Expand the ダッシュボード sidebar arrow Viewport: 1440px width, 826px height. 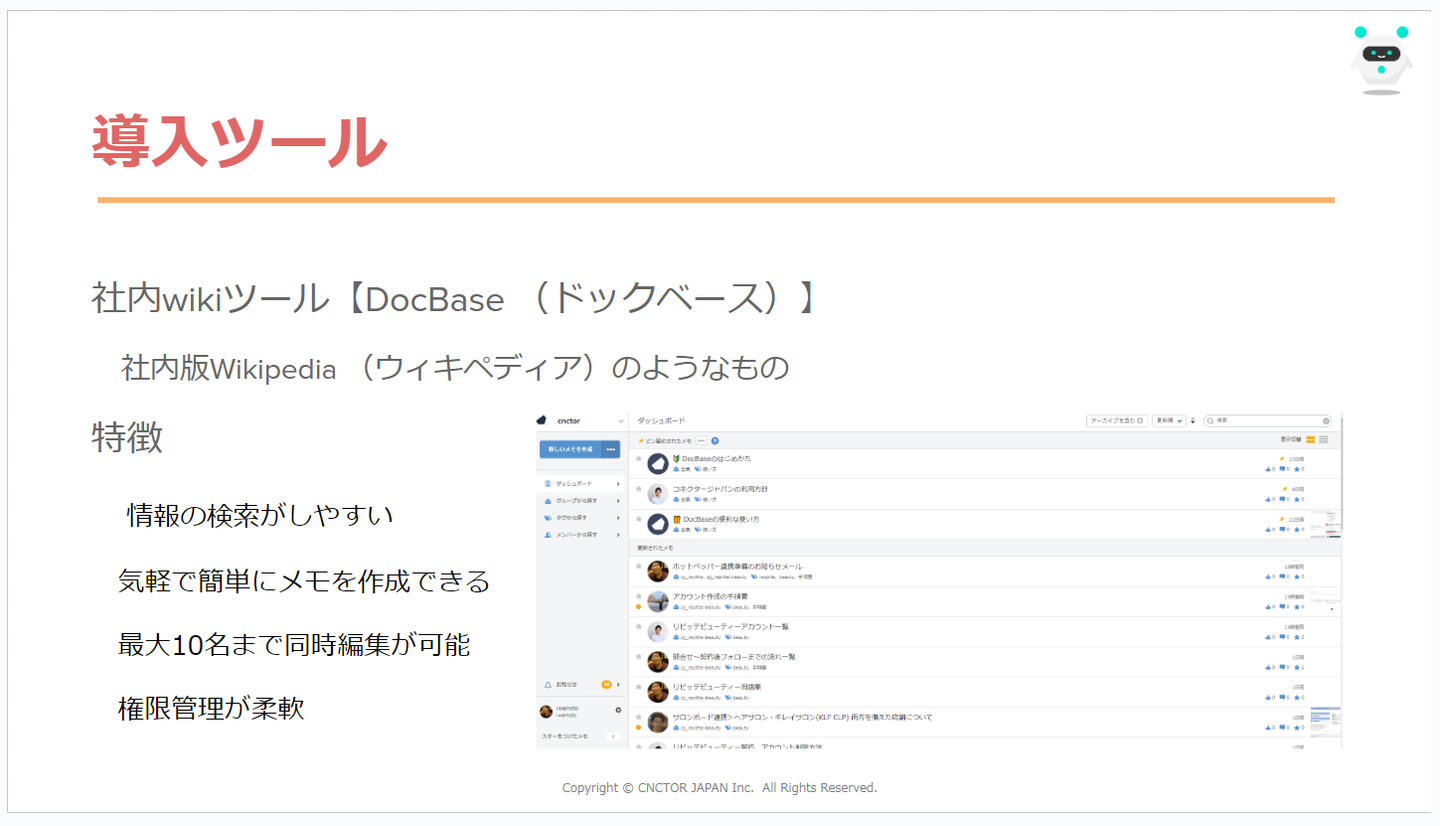[619, 484]
